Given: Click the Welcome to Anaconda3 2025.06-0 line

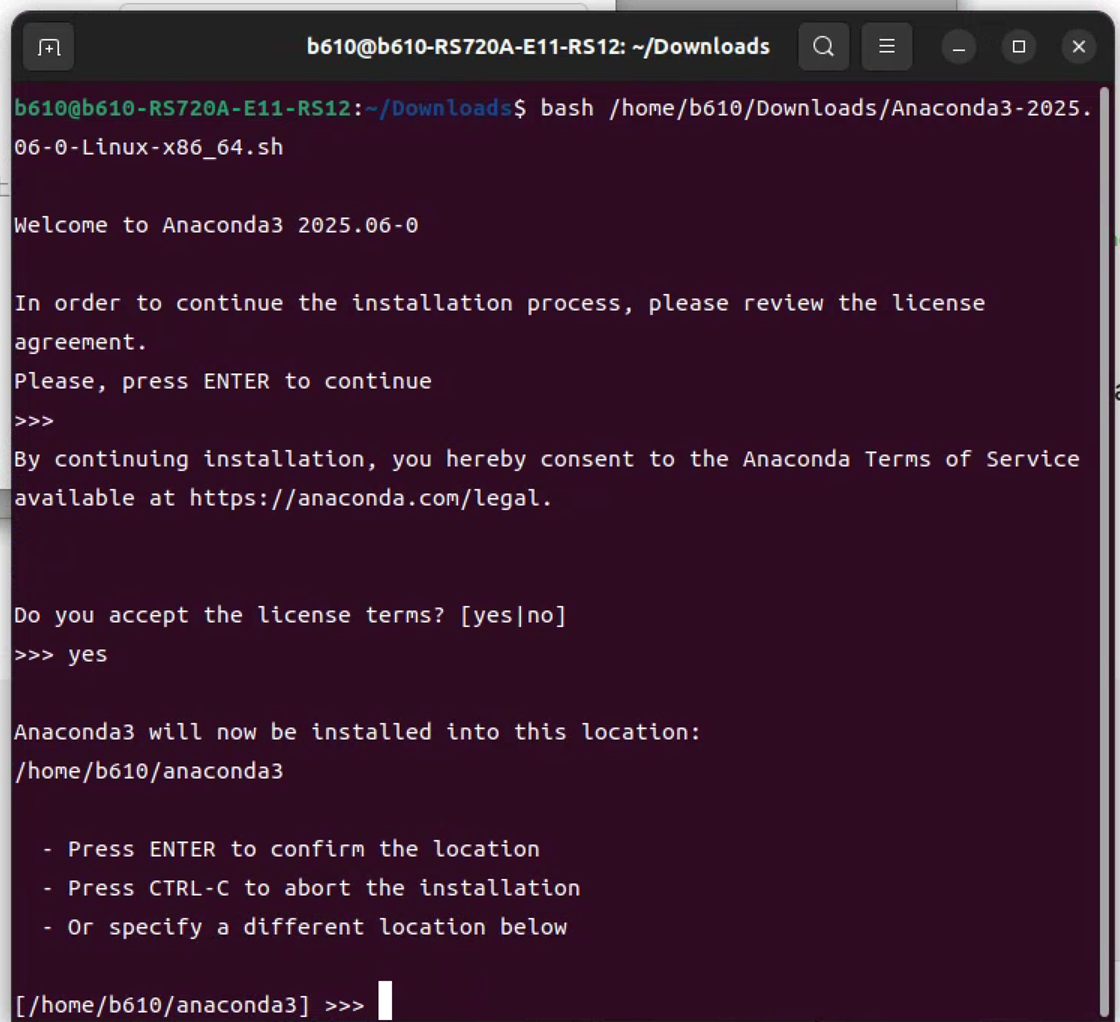Looking at the screenshot, I should 216,225.
